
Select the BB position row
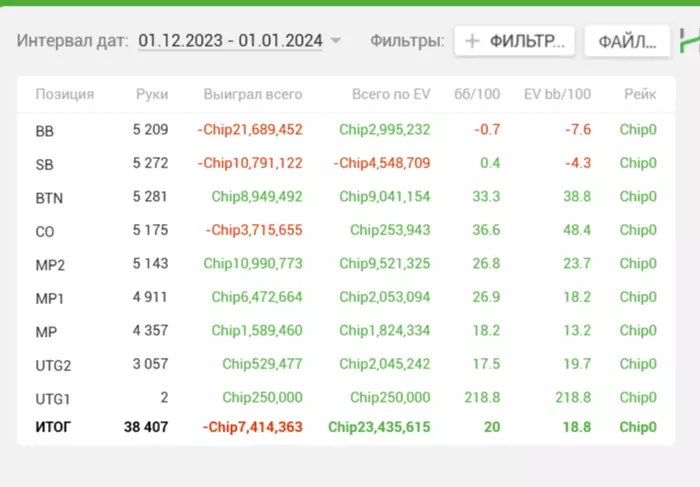point(45,130)
